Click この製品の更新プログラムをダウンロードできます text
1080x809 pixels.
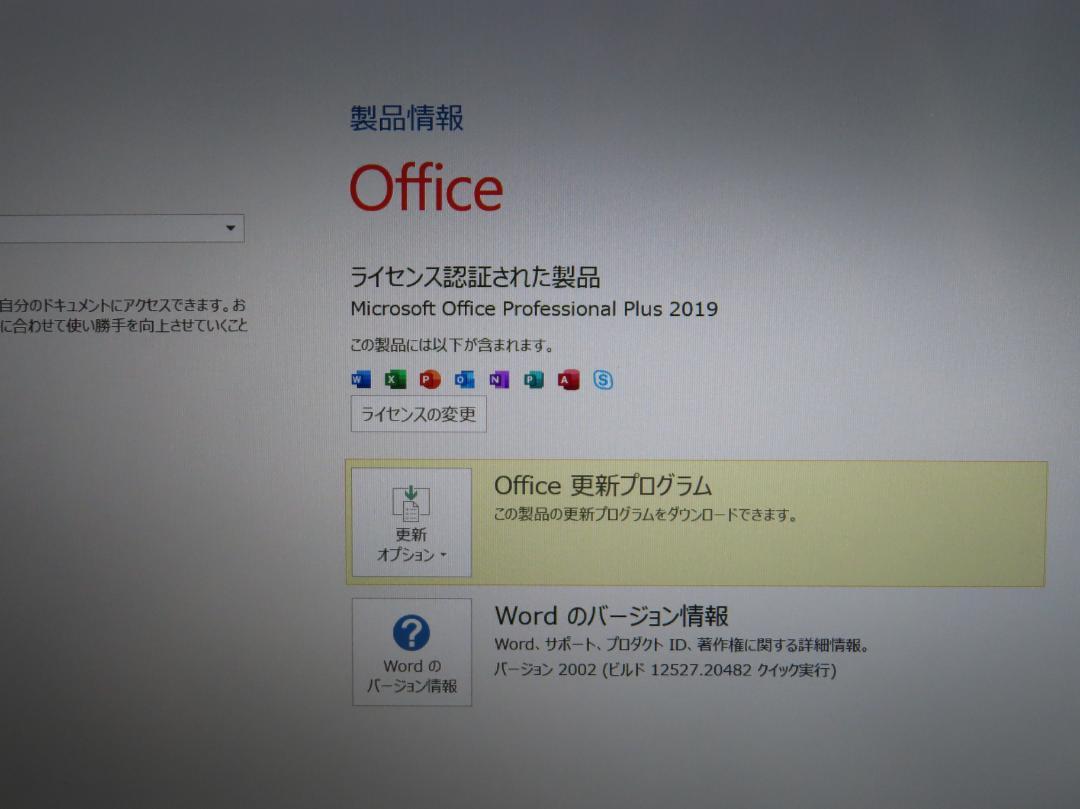646,515
